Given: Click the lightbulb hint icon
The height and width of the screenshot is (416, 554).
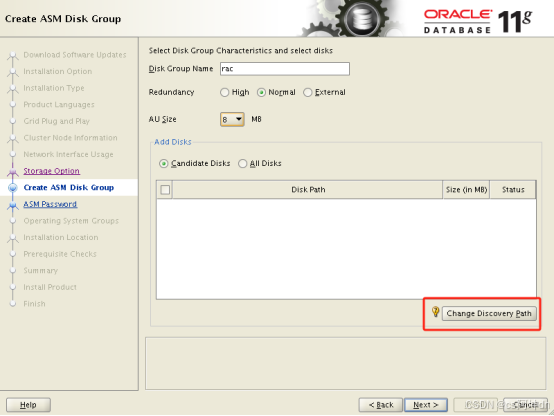Looking at the screenshot, I should 435,312.
